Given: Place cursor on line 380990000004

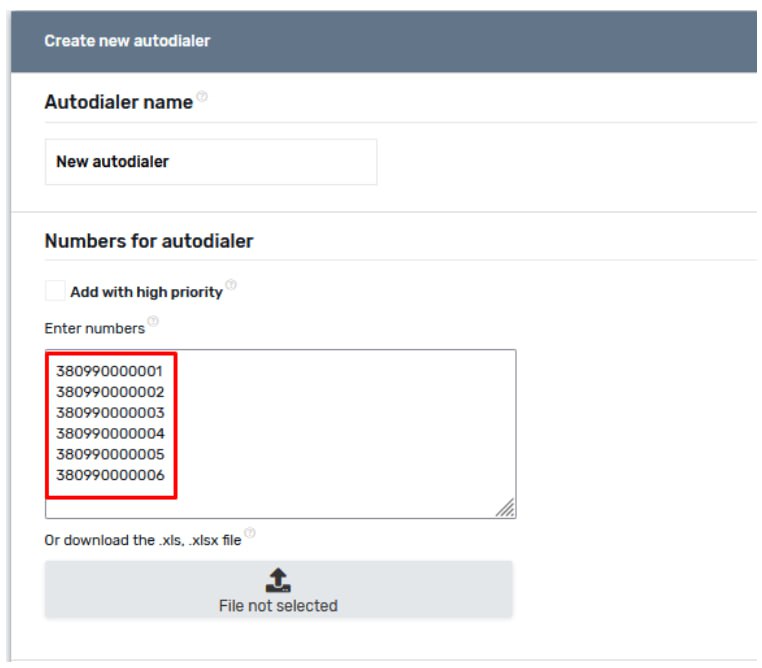Looking at the screenshot, I should (110, 434).
